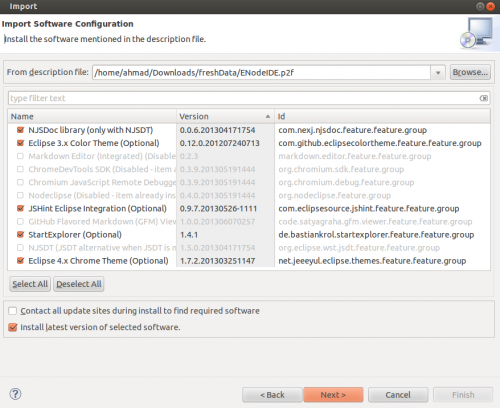Click the Version column sort arrow
This screenshot has width=500, height=408.
coord(268,116)
